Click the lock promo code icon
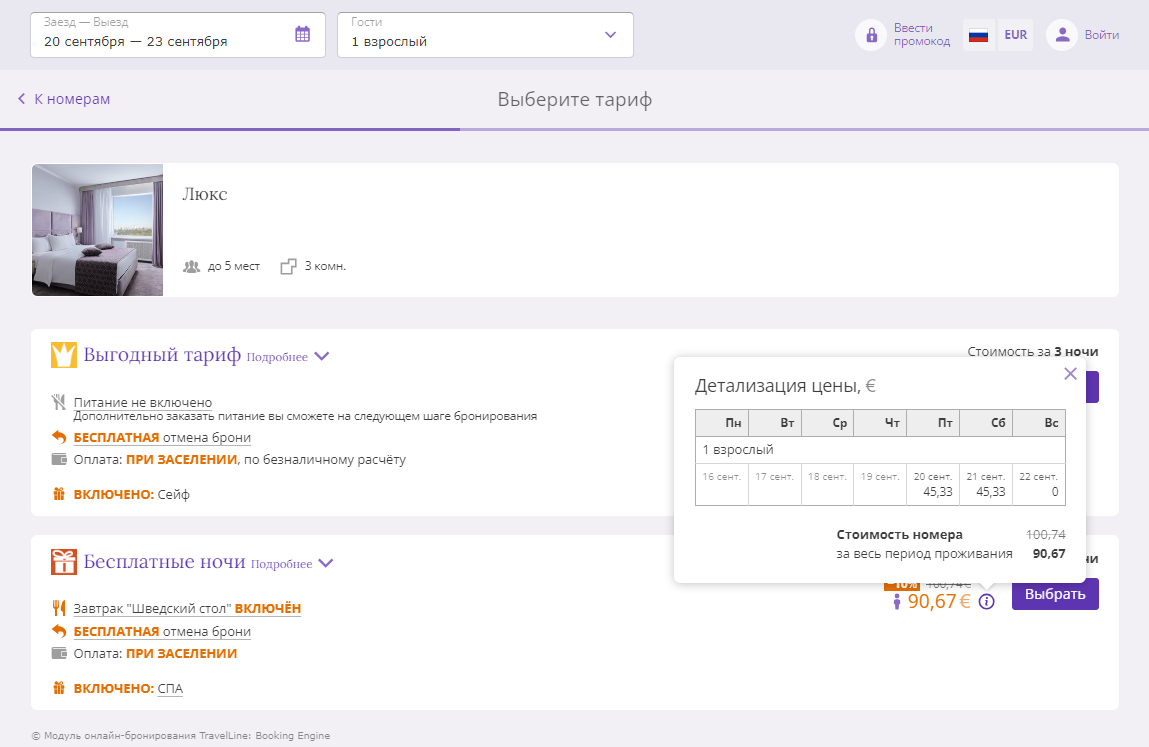The width and height of the screenshot is (1149, 747). (x=871, y=34)
